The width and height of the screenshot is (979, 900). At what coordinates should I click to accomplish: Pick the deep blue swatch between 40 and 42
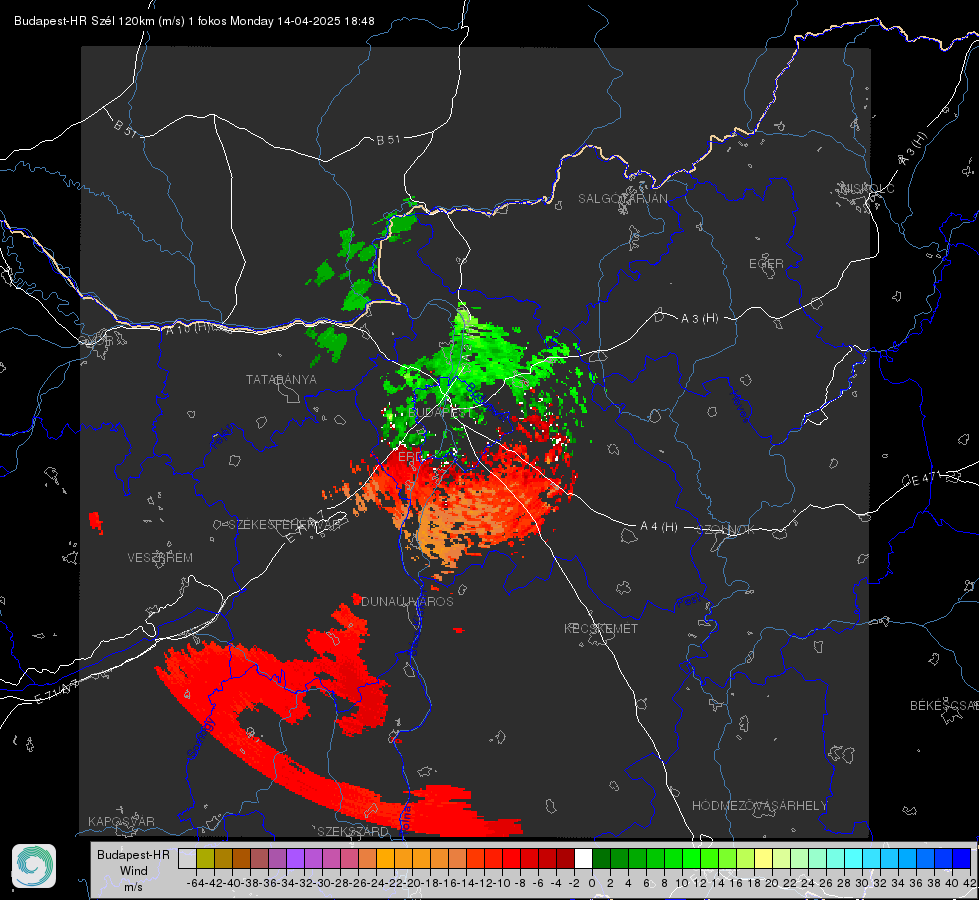point(961,858)
